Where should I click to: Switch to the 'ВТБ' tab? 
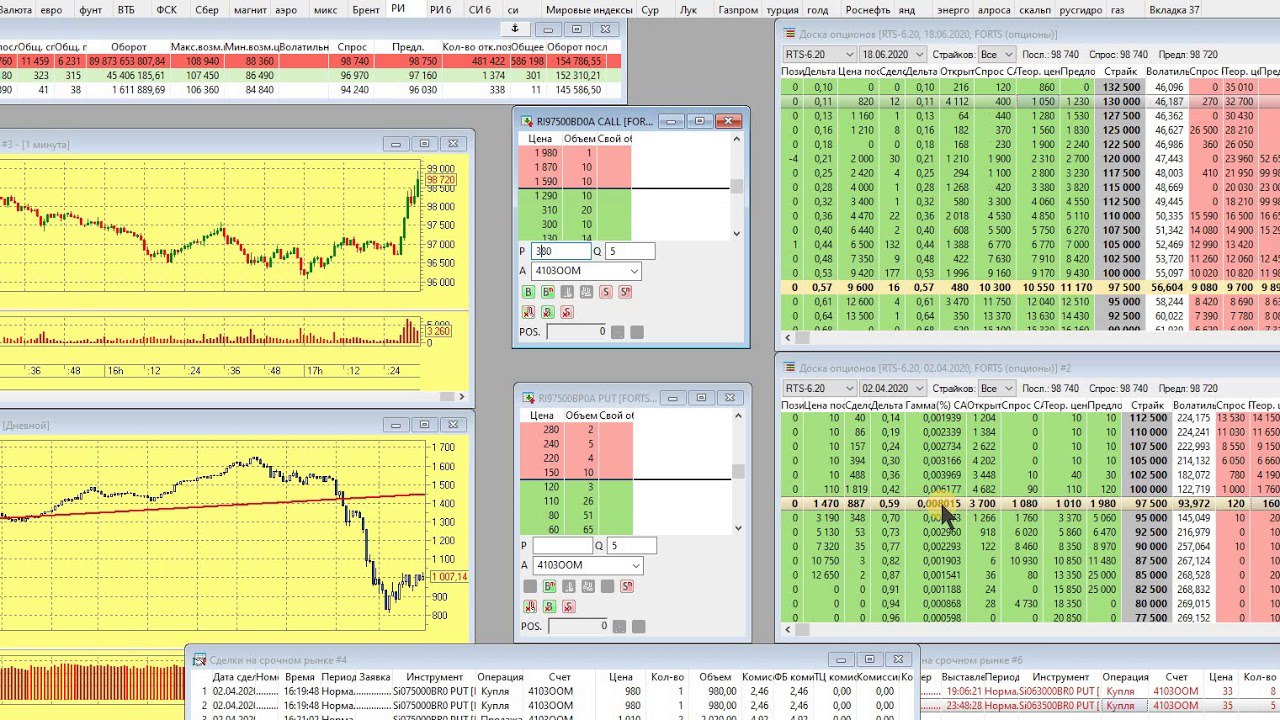click(127, 9)
